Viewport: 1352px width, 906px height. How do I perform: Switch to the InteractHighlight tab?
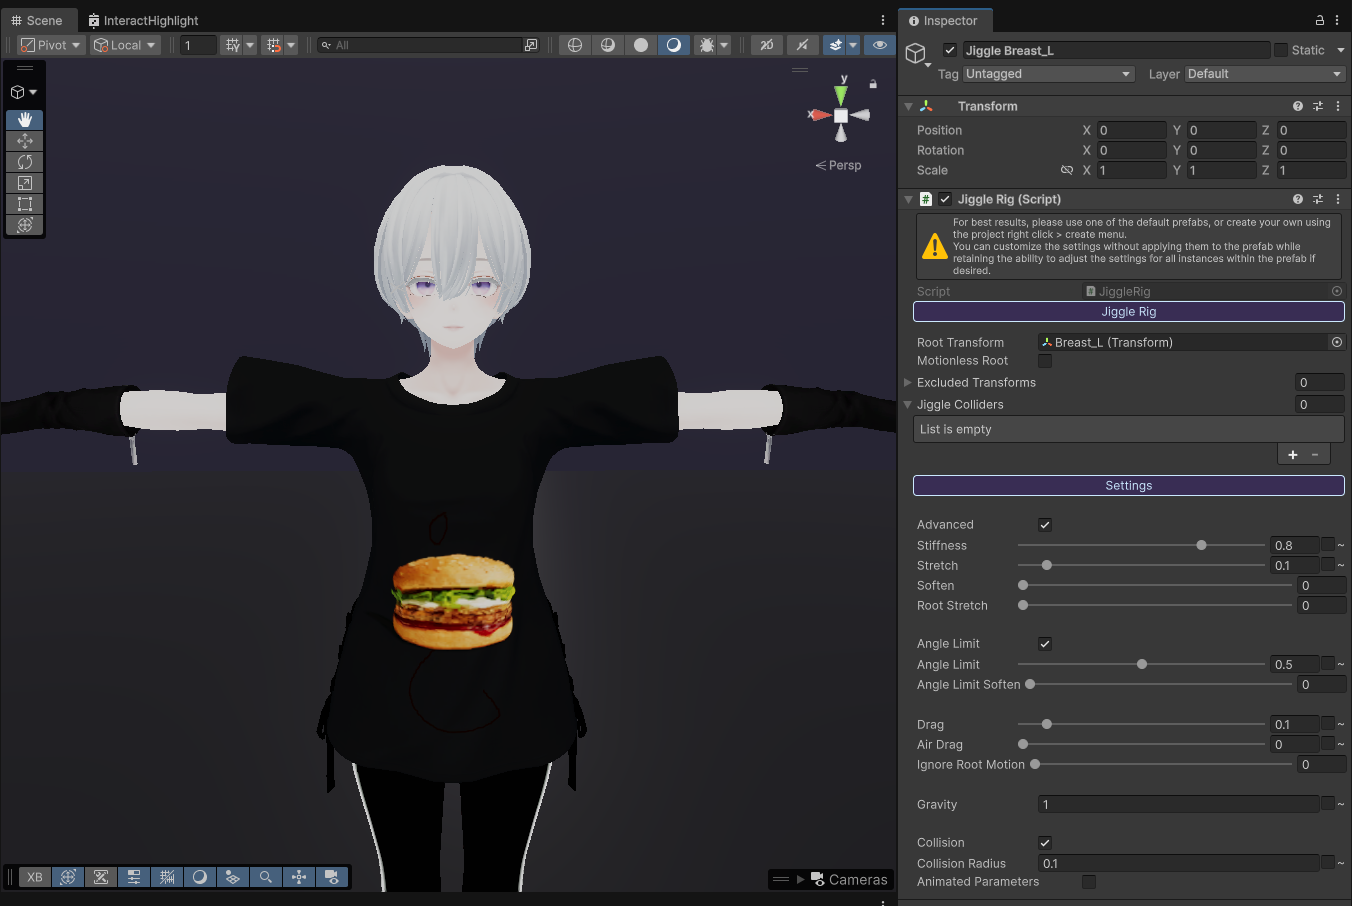(143, 20)
